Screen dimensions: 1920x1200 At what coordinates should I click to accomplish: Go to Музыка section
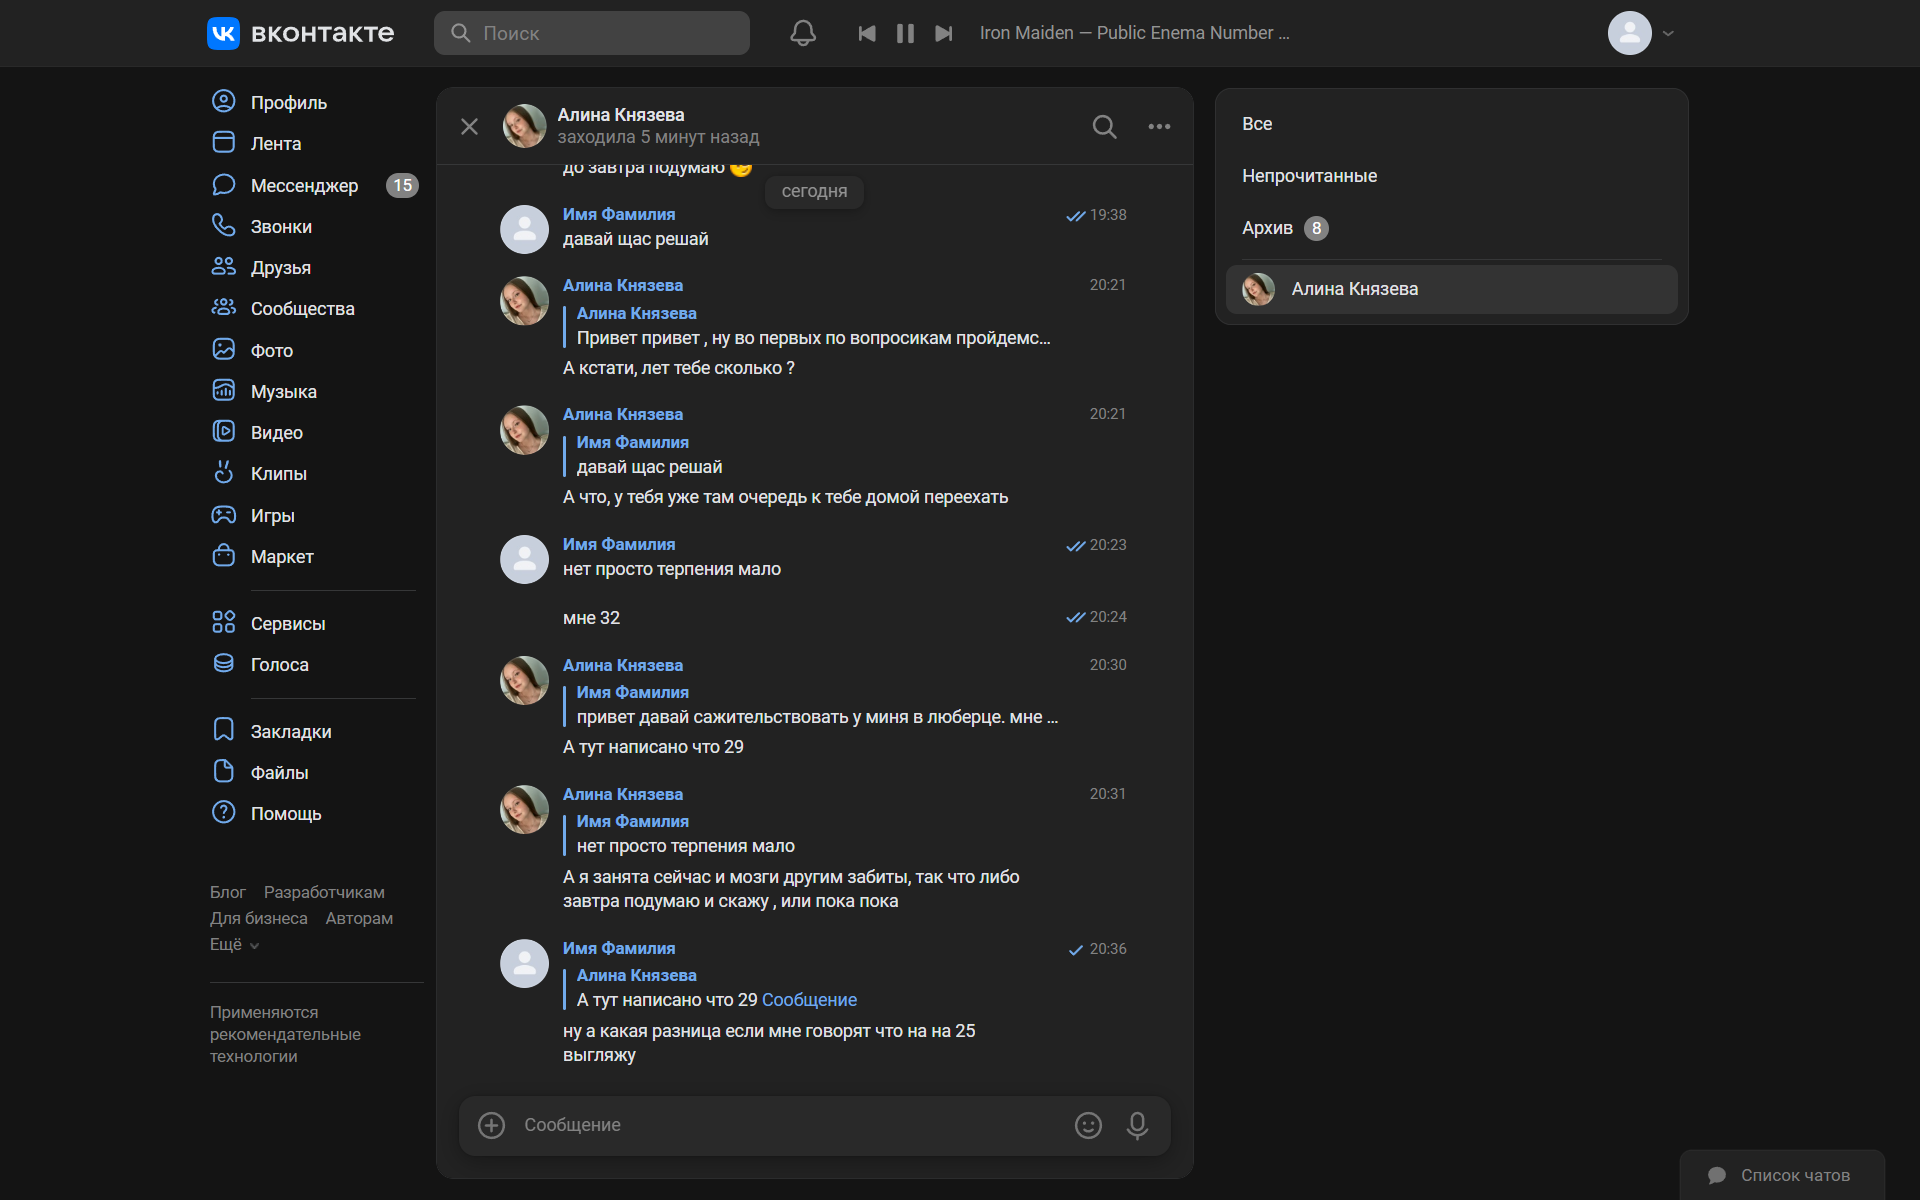click(x=283, y=391)
